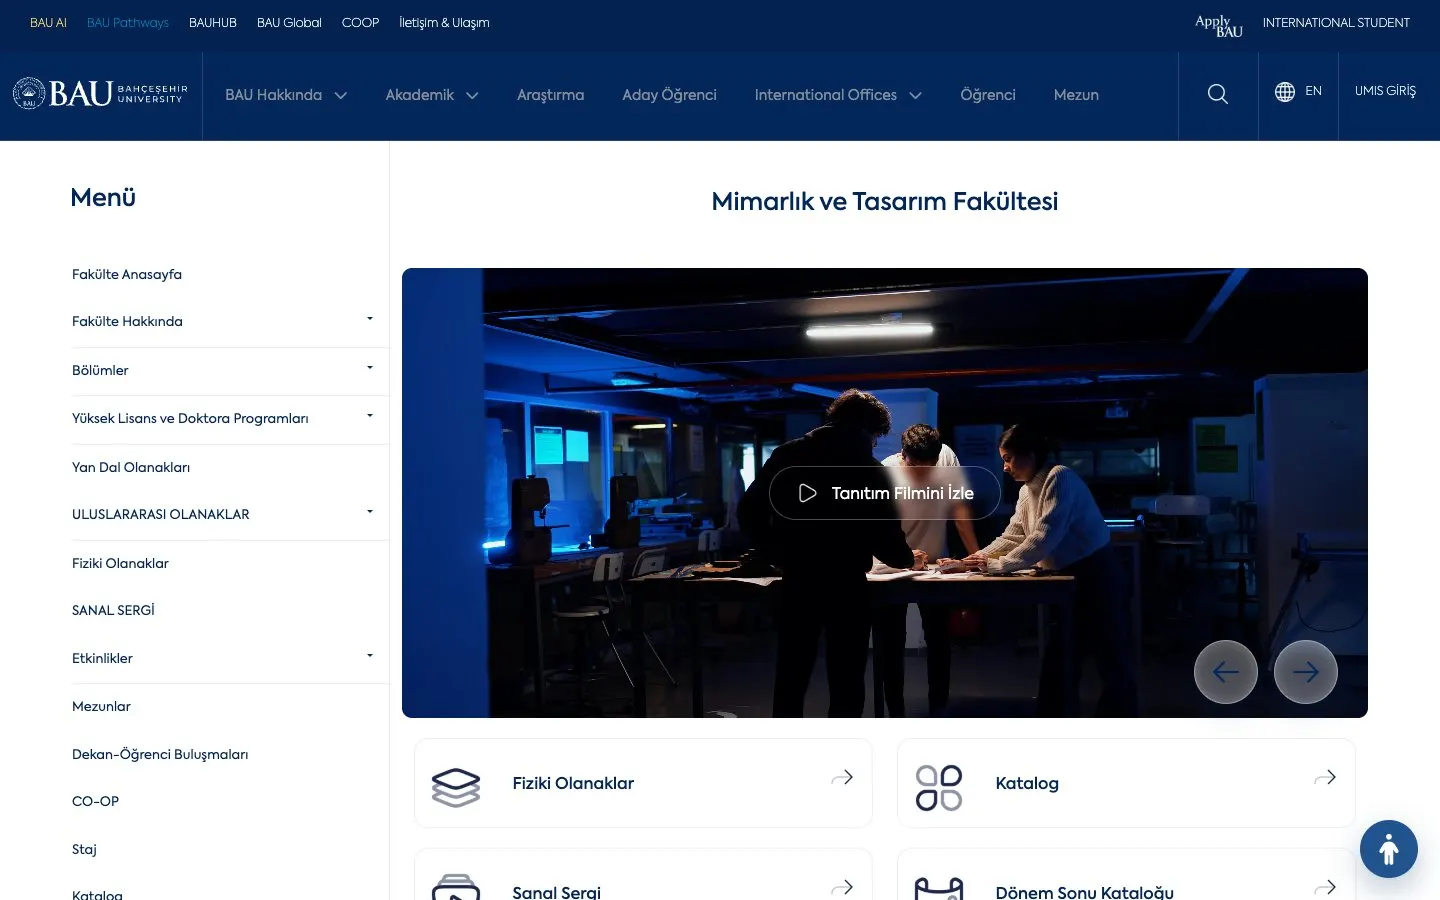
Task: Open SANAL SERGİ sidebar item
Action: tap(113, 610)
